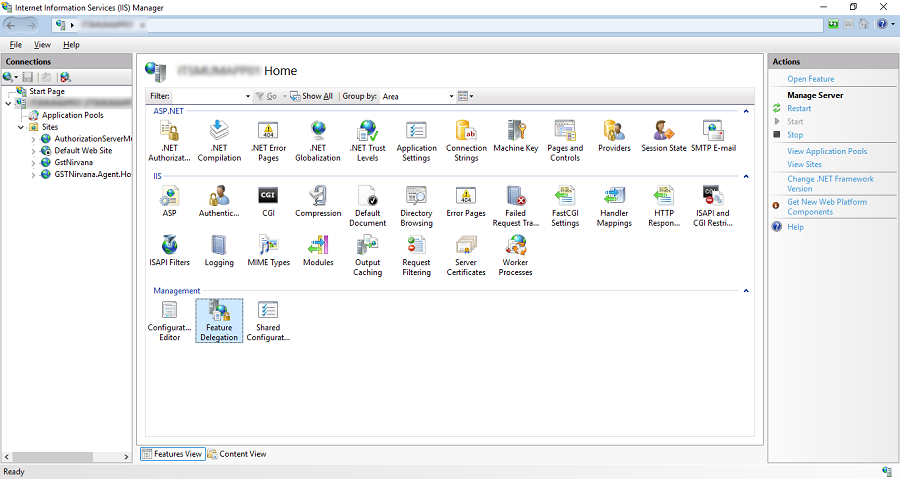Viewport: 900px width, 479px height.
Task: Switch to the Features View tab
Action: pos(172,454)
